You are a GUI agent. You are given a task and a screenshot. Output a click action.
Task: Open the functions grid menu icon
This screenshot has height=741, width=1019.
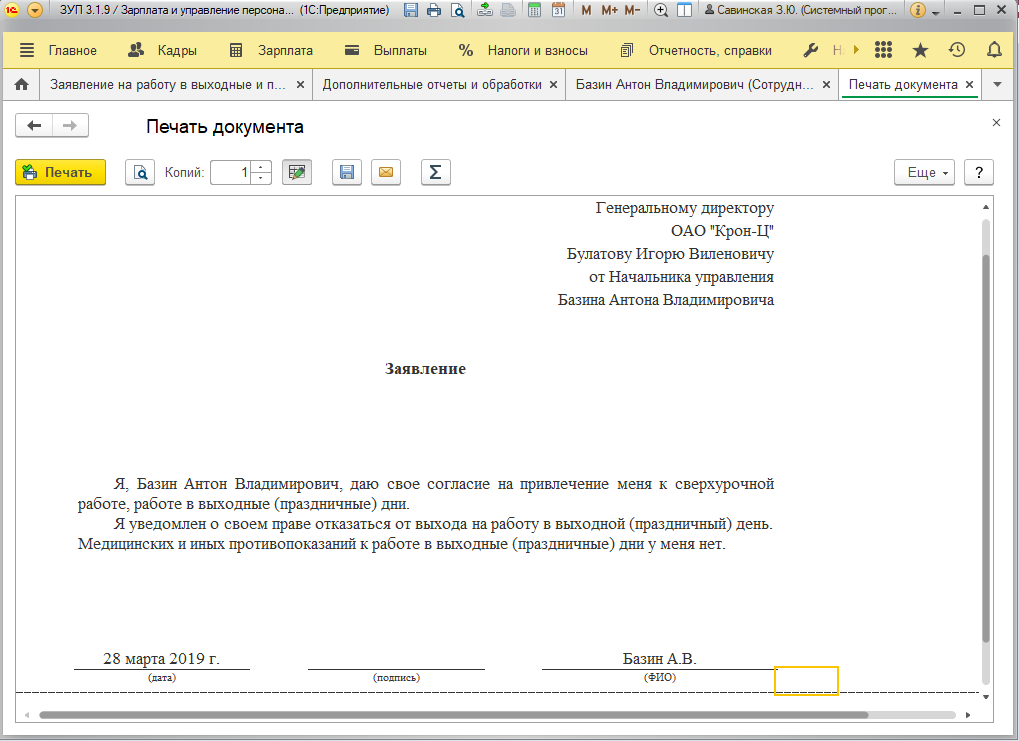[x=883, y=50]
